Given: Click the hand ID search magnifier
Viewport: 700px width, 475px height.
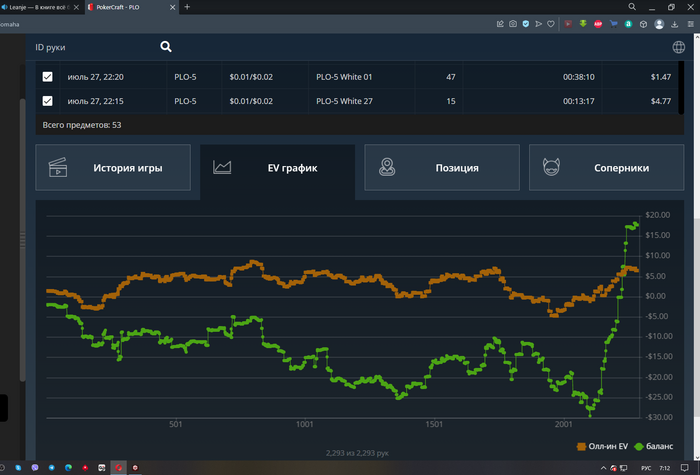Looking at the screenshot, I should point(166,46).
